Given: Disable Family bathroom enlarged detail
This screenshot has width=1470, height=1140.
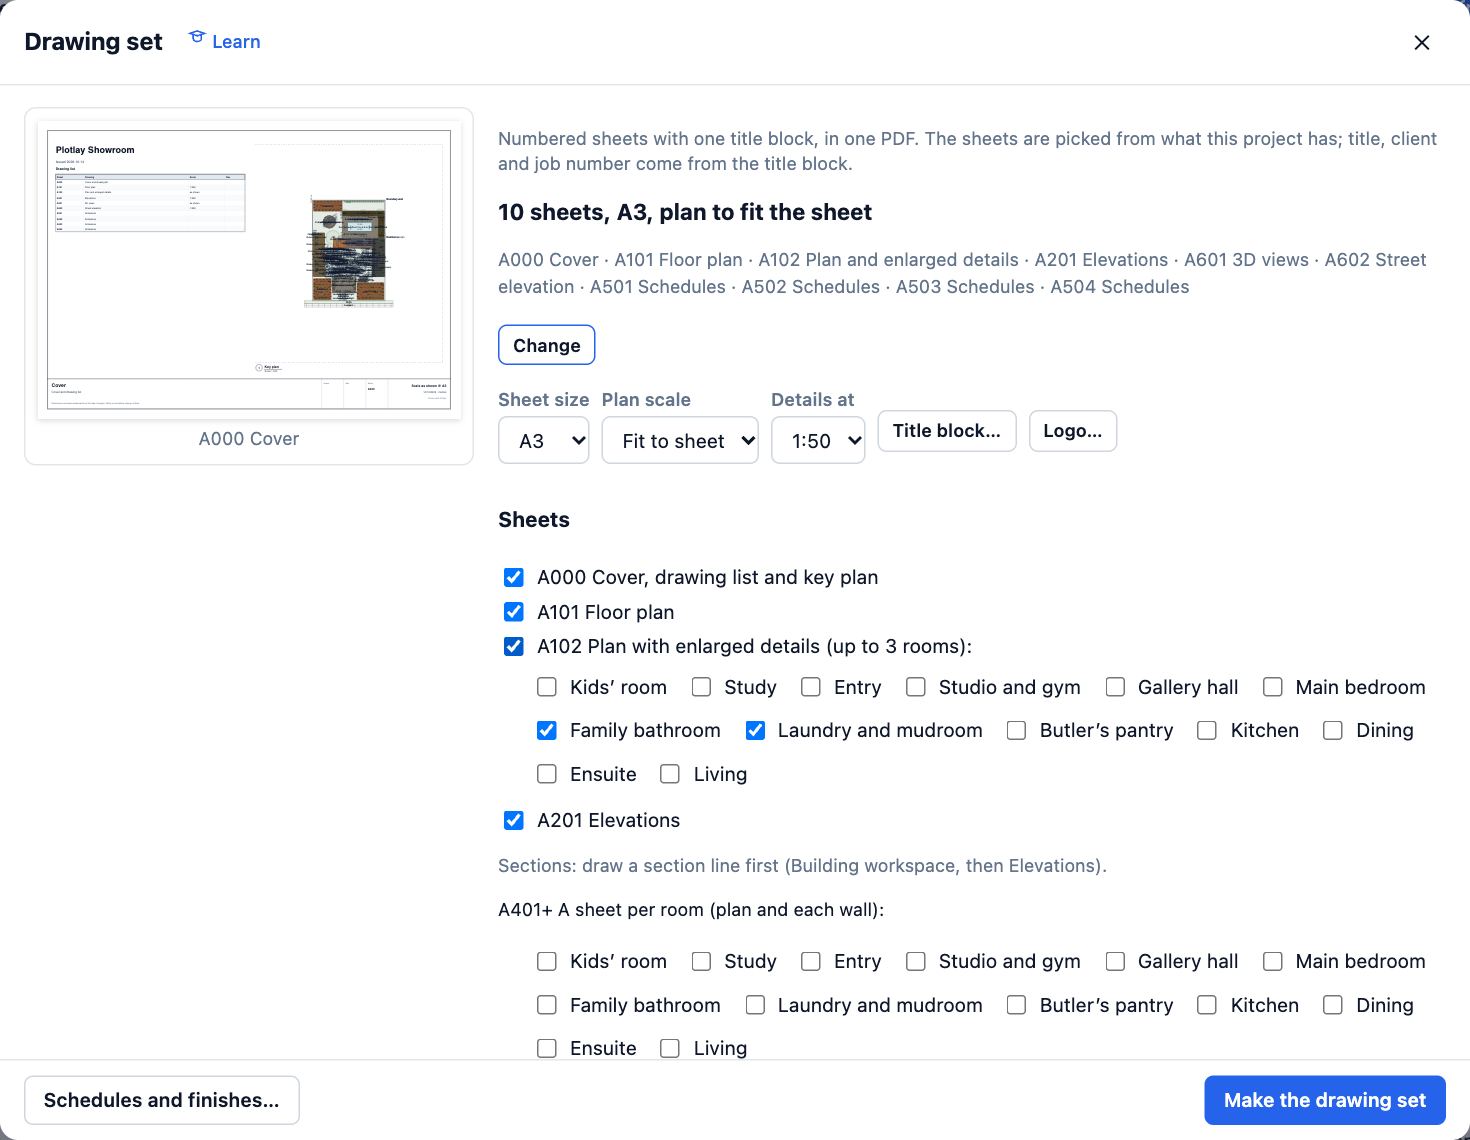Looking at the screenshot, I should 547,730.
